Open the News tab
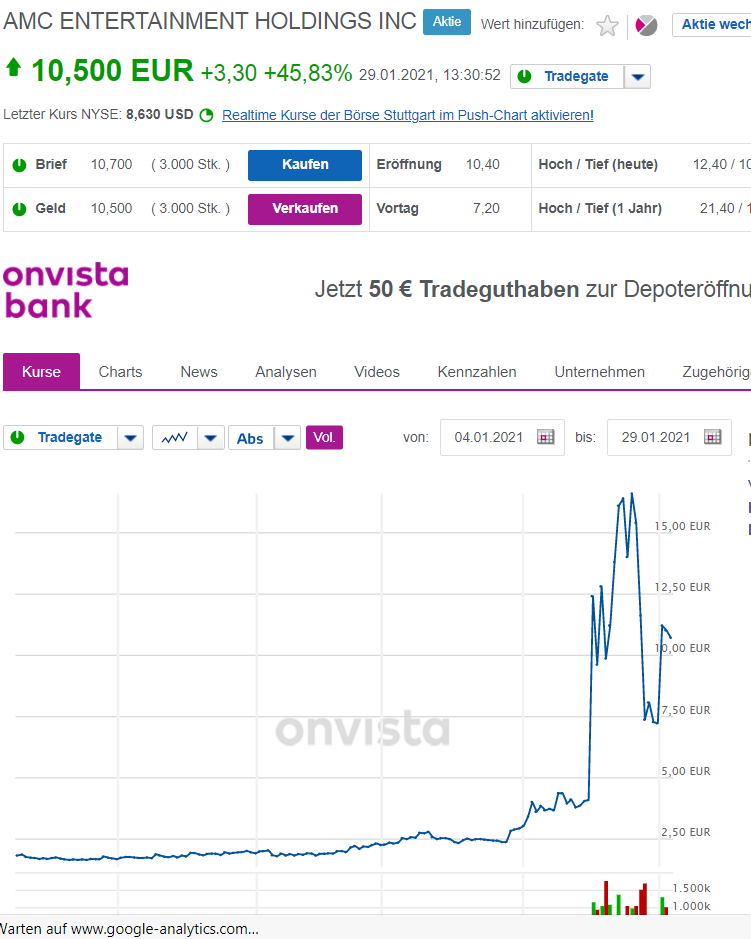 click(199, 372)
